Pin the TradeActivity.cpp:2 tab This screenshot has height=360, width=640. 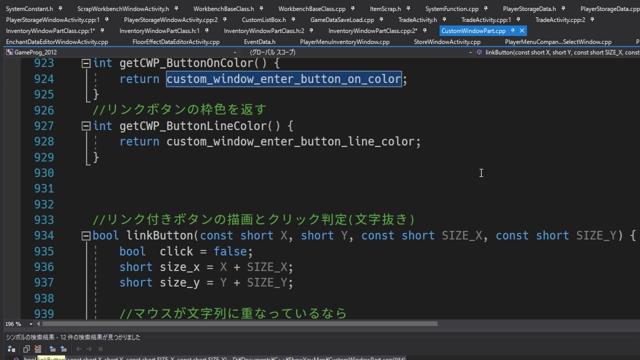(592, 19)
